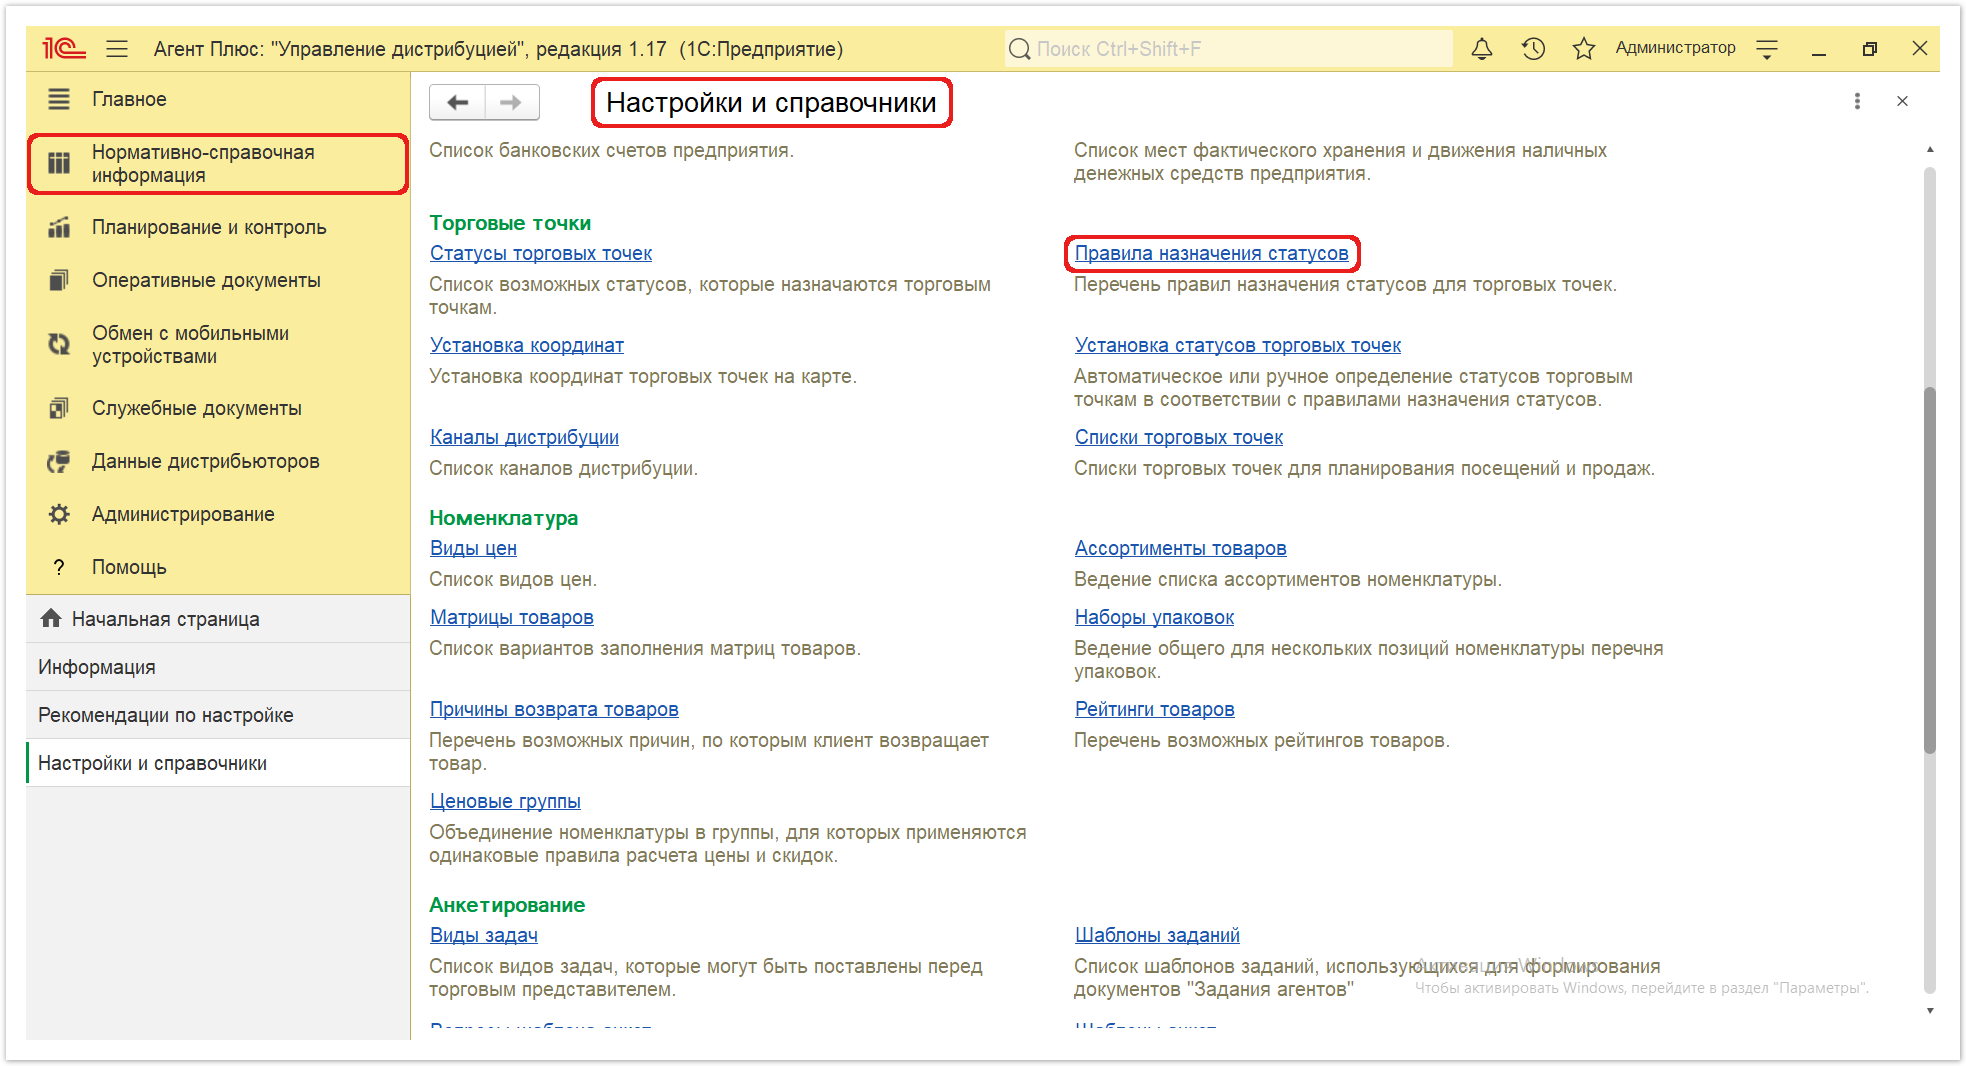Open Виды цен link
The width and height of the screenshot is (1966, 1066).
click(473, 548)
